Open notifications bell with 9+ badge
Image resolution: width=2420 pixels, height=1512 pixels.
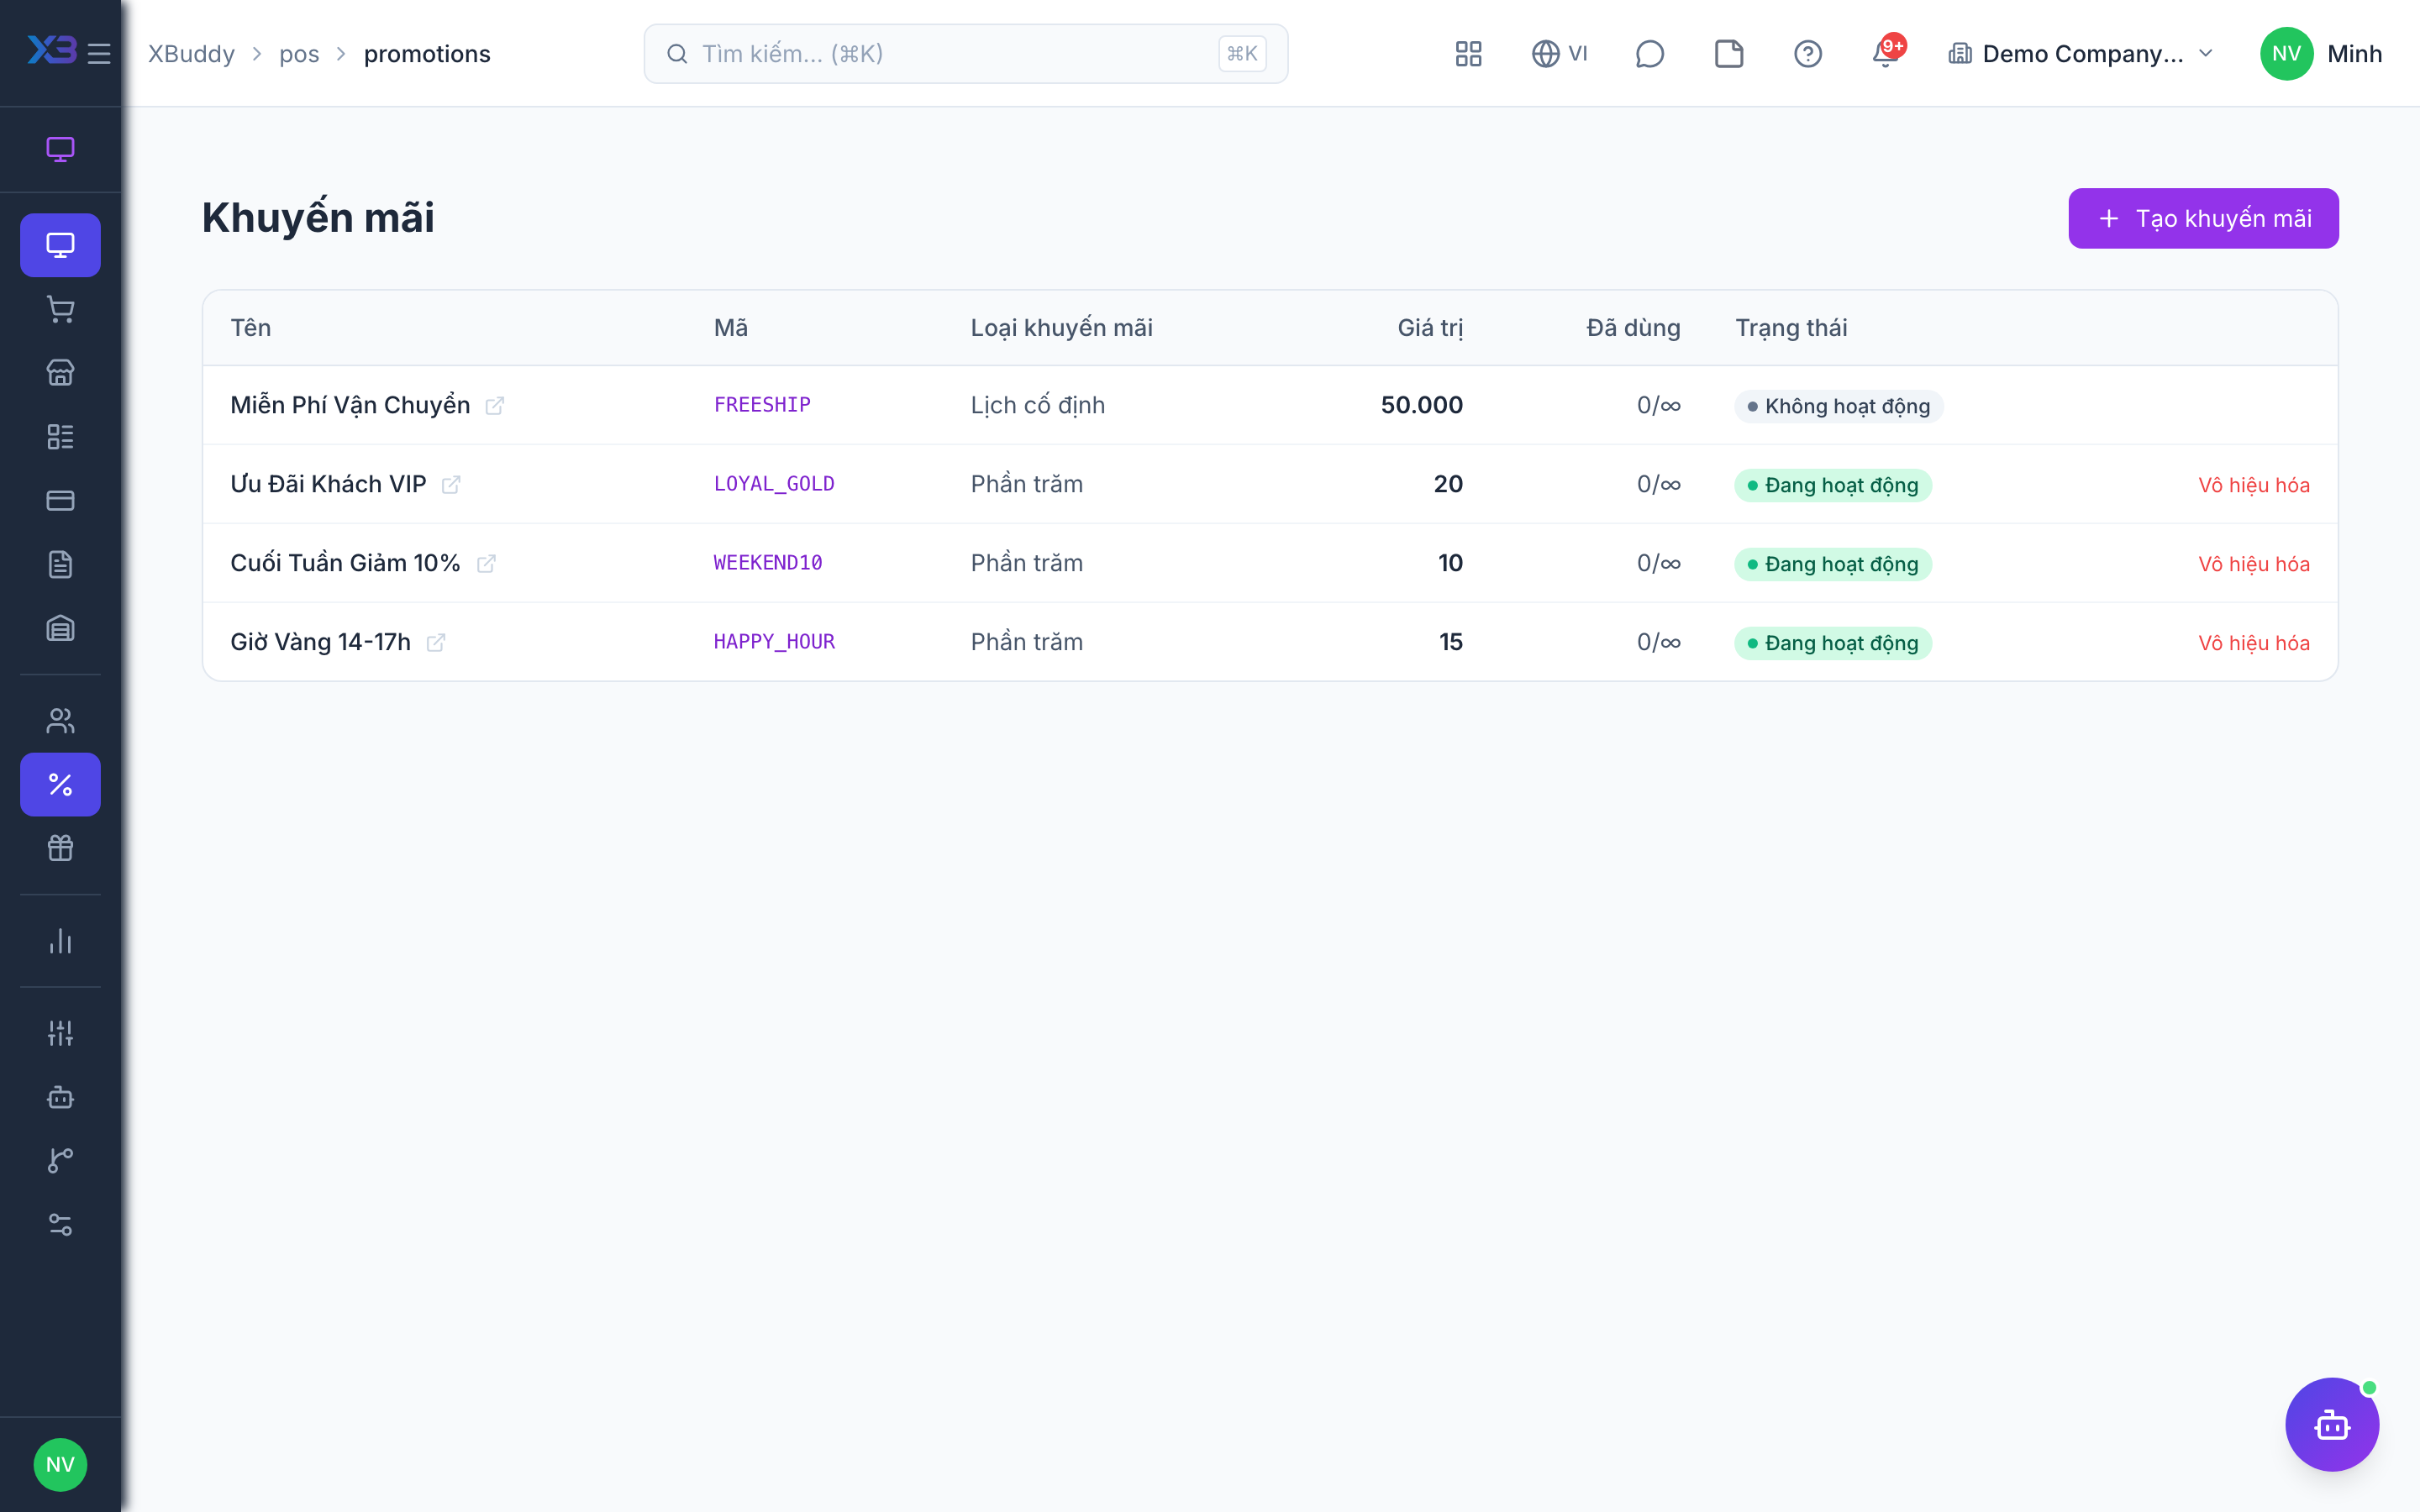pos(1887,53)
